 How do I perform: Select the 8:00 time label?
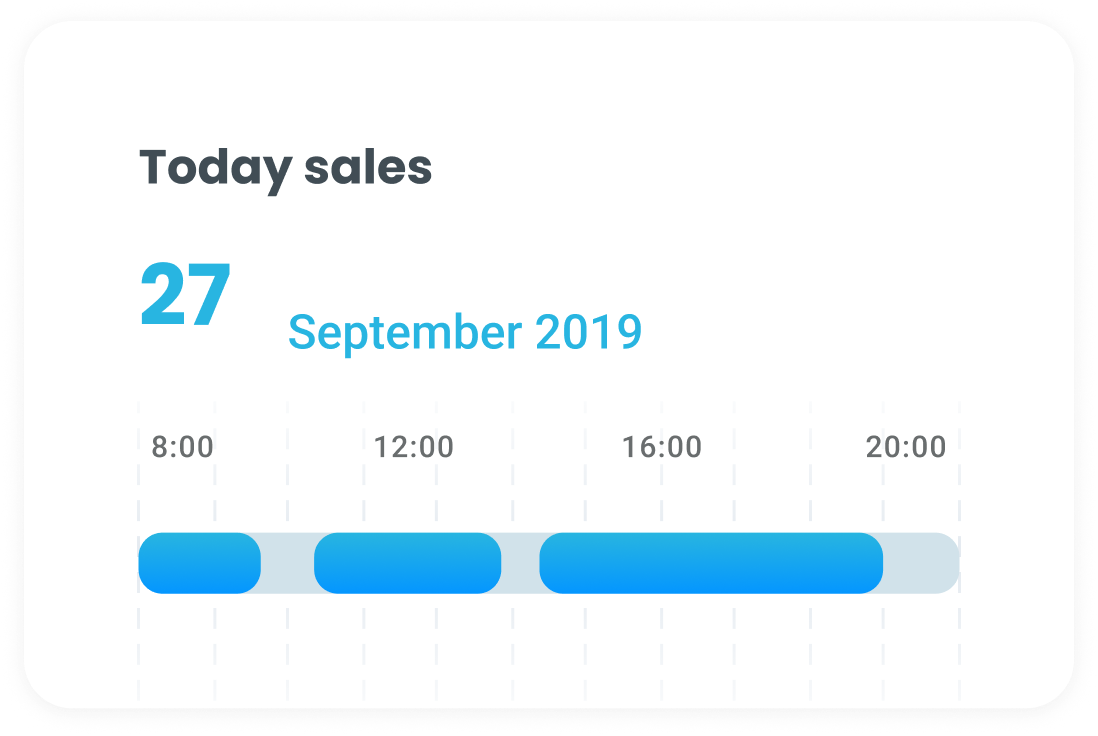point(182,447)
